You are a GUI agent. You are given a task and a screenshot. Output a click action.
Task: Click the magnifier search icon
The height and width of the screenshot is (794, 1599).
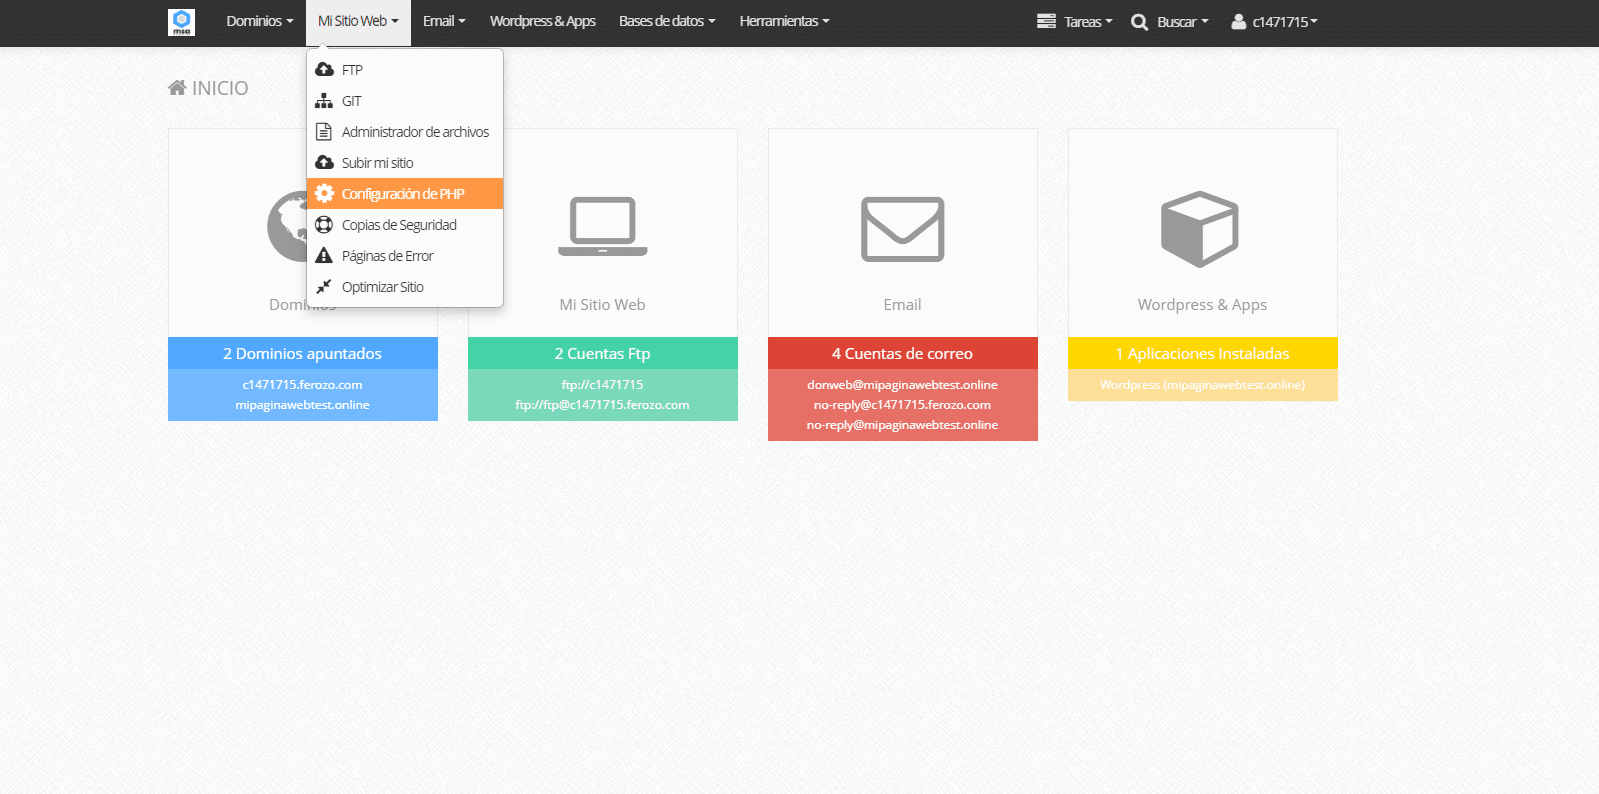pos(1139,22)
